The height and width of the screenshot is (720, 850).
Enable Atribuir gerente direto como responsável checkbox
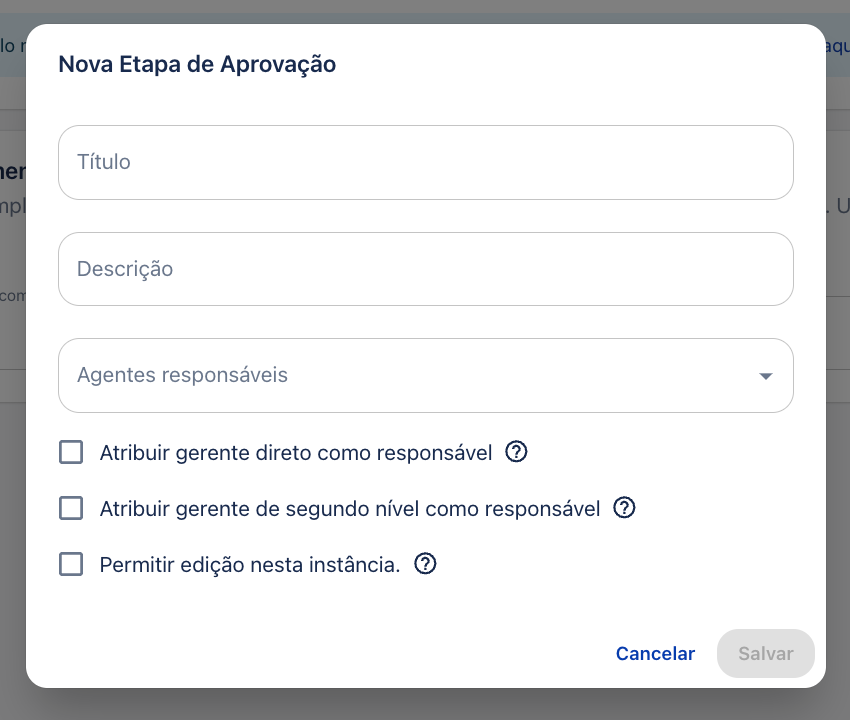click(71, 452)
